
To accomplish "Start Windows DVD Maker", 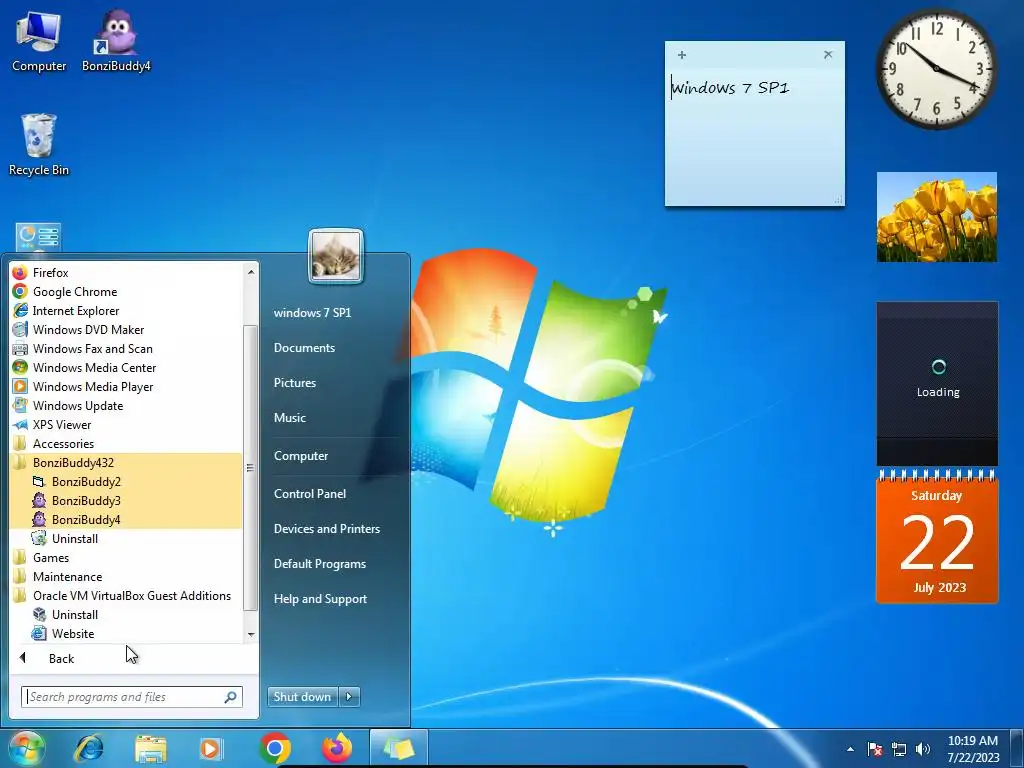I will (125, 329).
